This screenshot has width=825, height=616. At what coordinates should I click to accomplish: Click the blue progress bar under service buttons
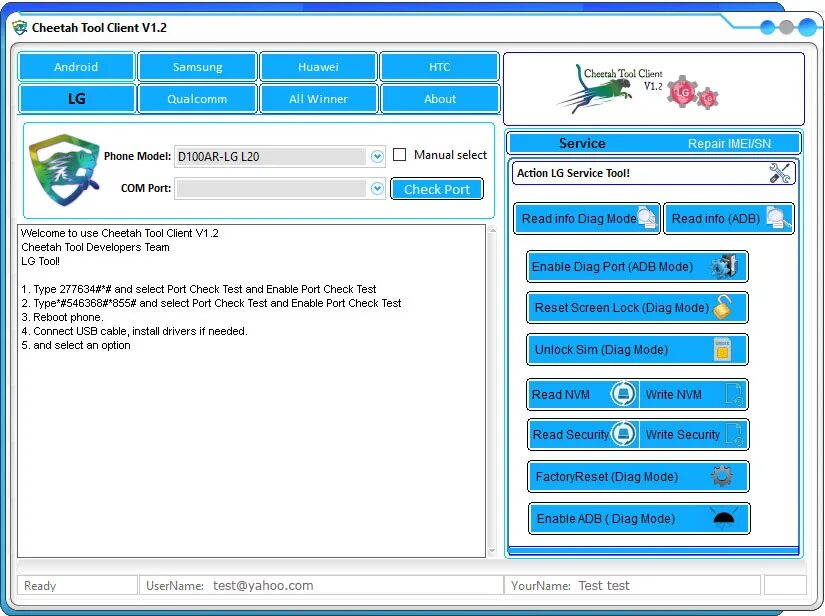[x=653, y=551]
